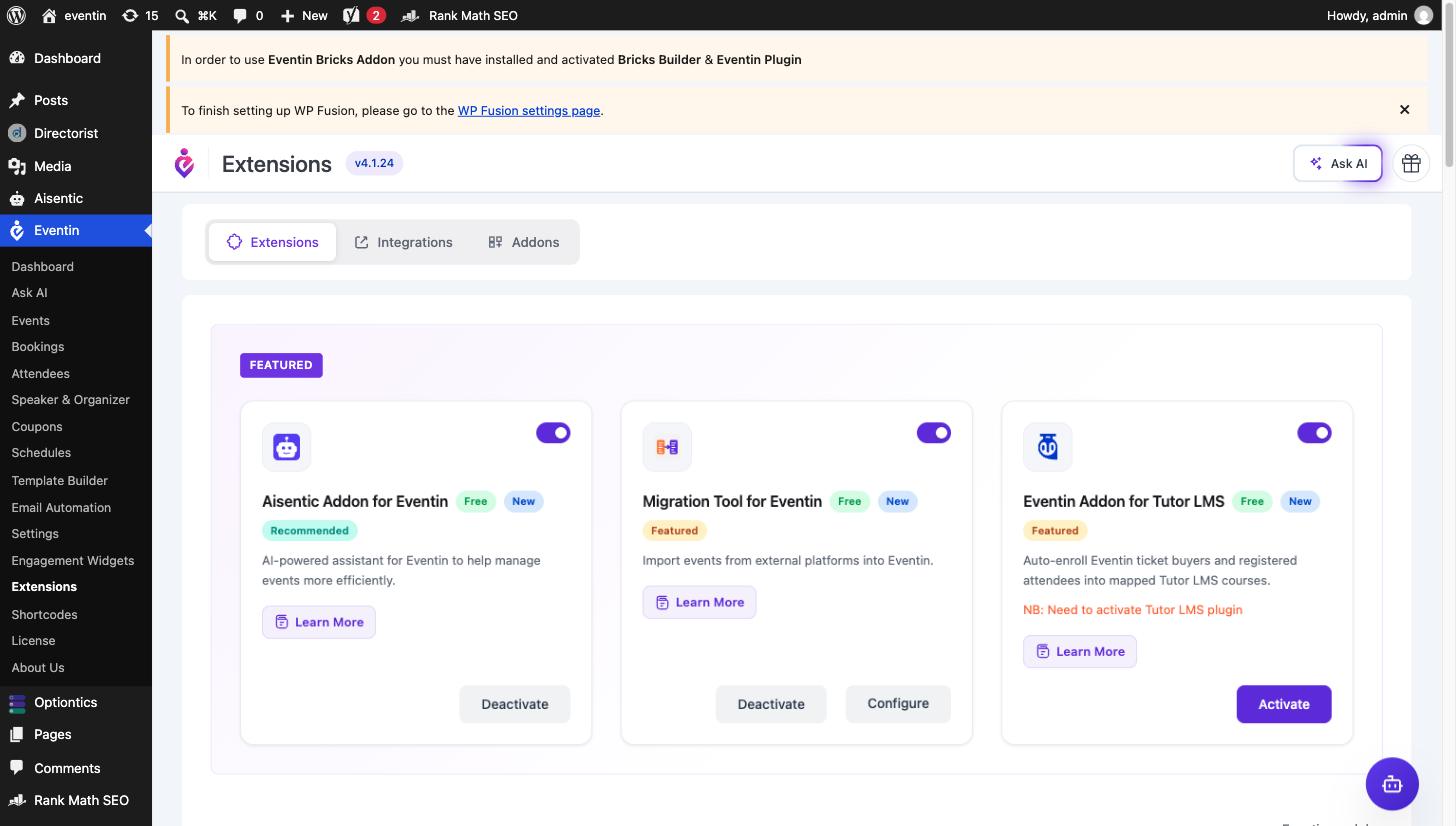Open the comments bubble icon in admin bar

[x=240, y=15]
